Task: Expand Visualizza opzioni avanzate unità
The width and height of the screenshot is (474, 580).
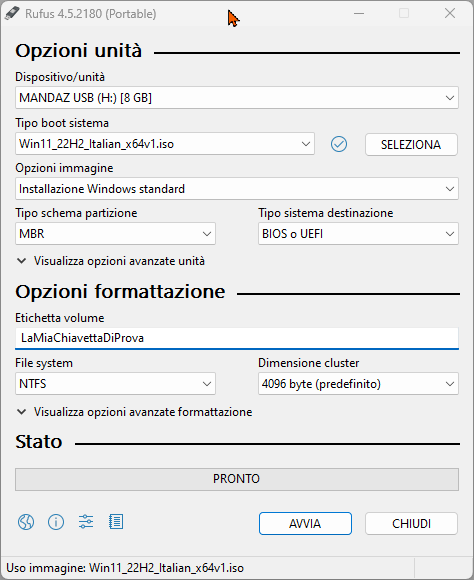Action: point(111,261)
